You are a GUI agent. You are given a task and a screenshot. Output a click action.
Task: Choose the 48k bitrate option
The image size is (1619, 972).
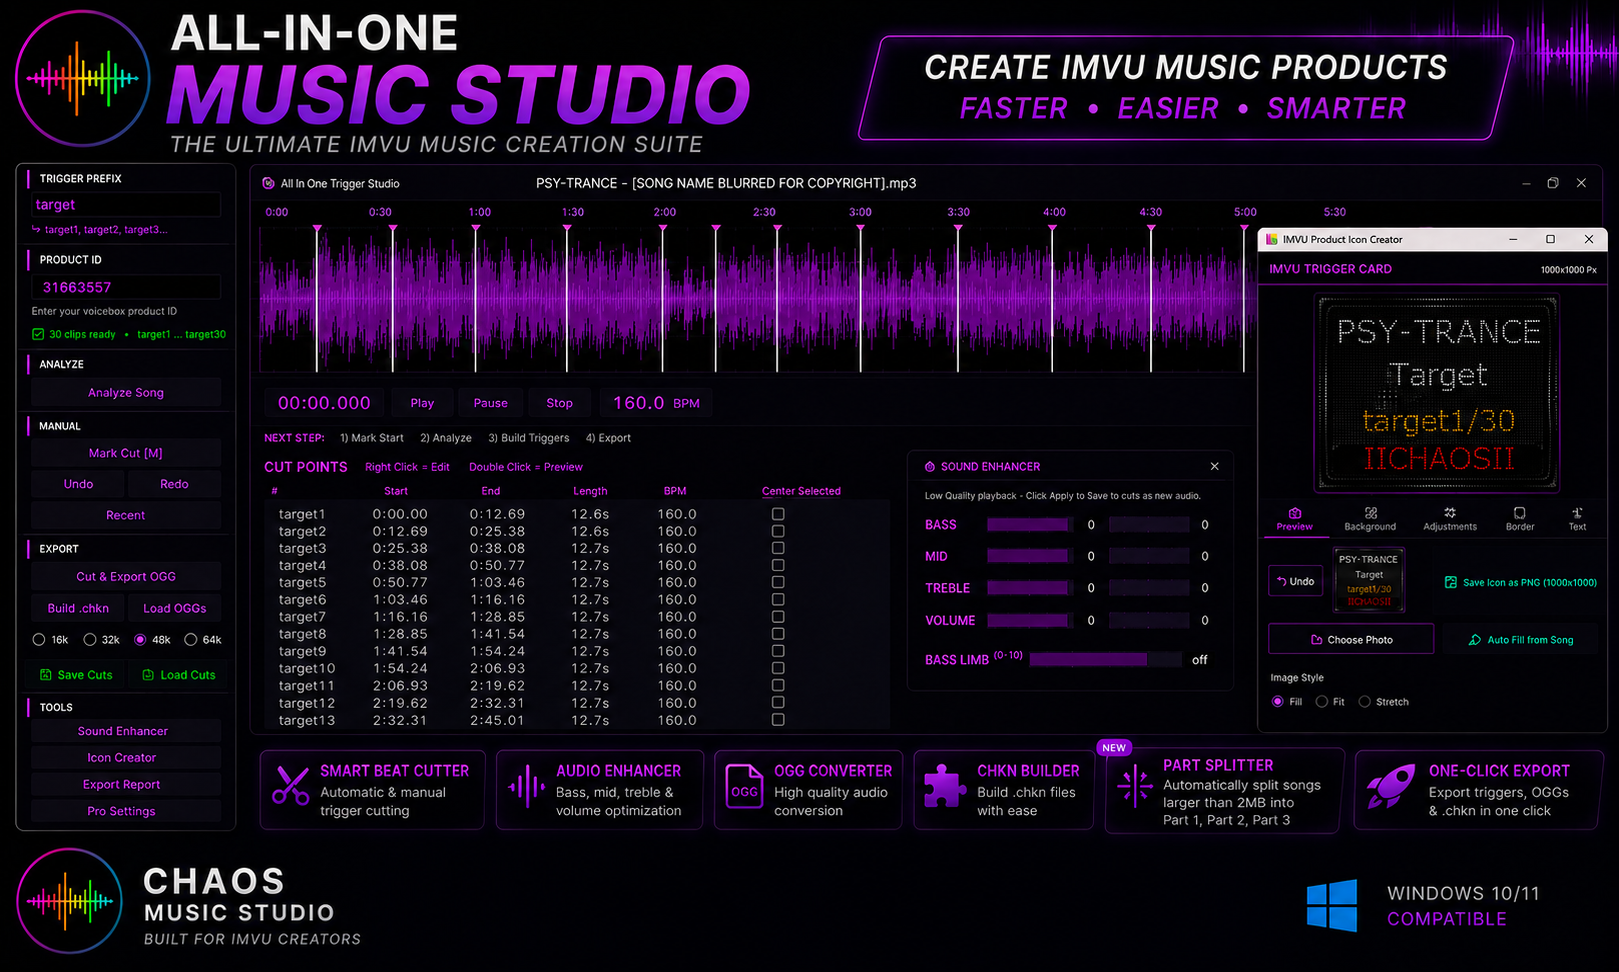tap(140, 640)
